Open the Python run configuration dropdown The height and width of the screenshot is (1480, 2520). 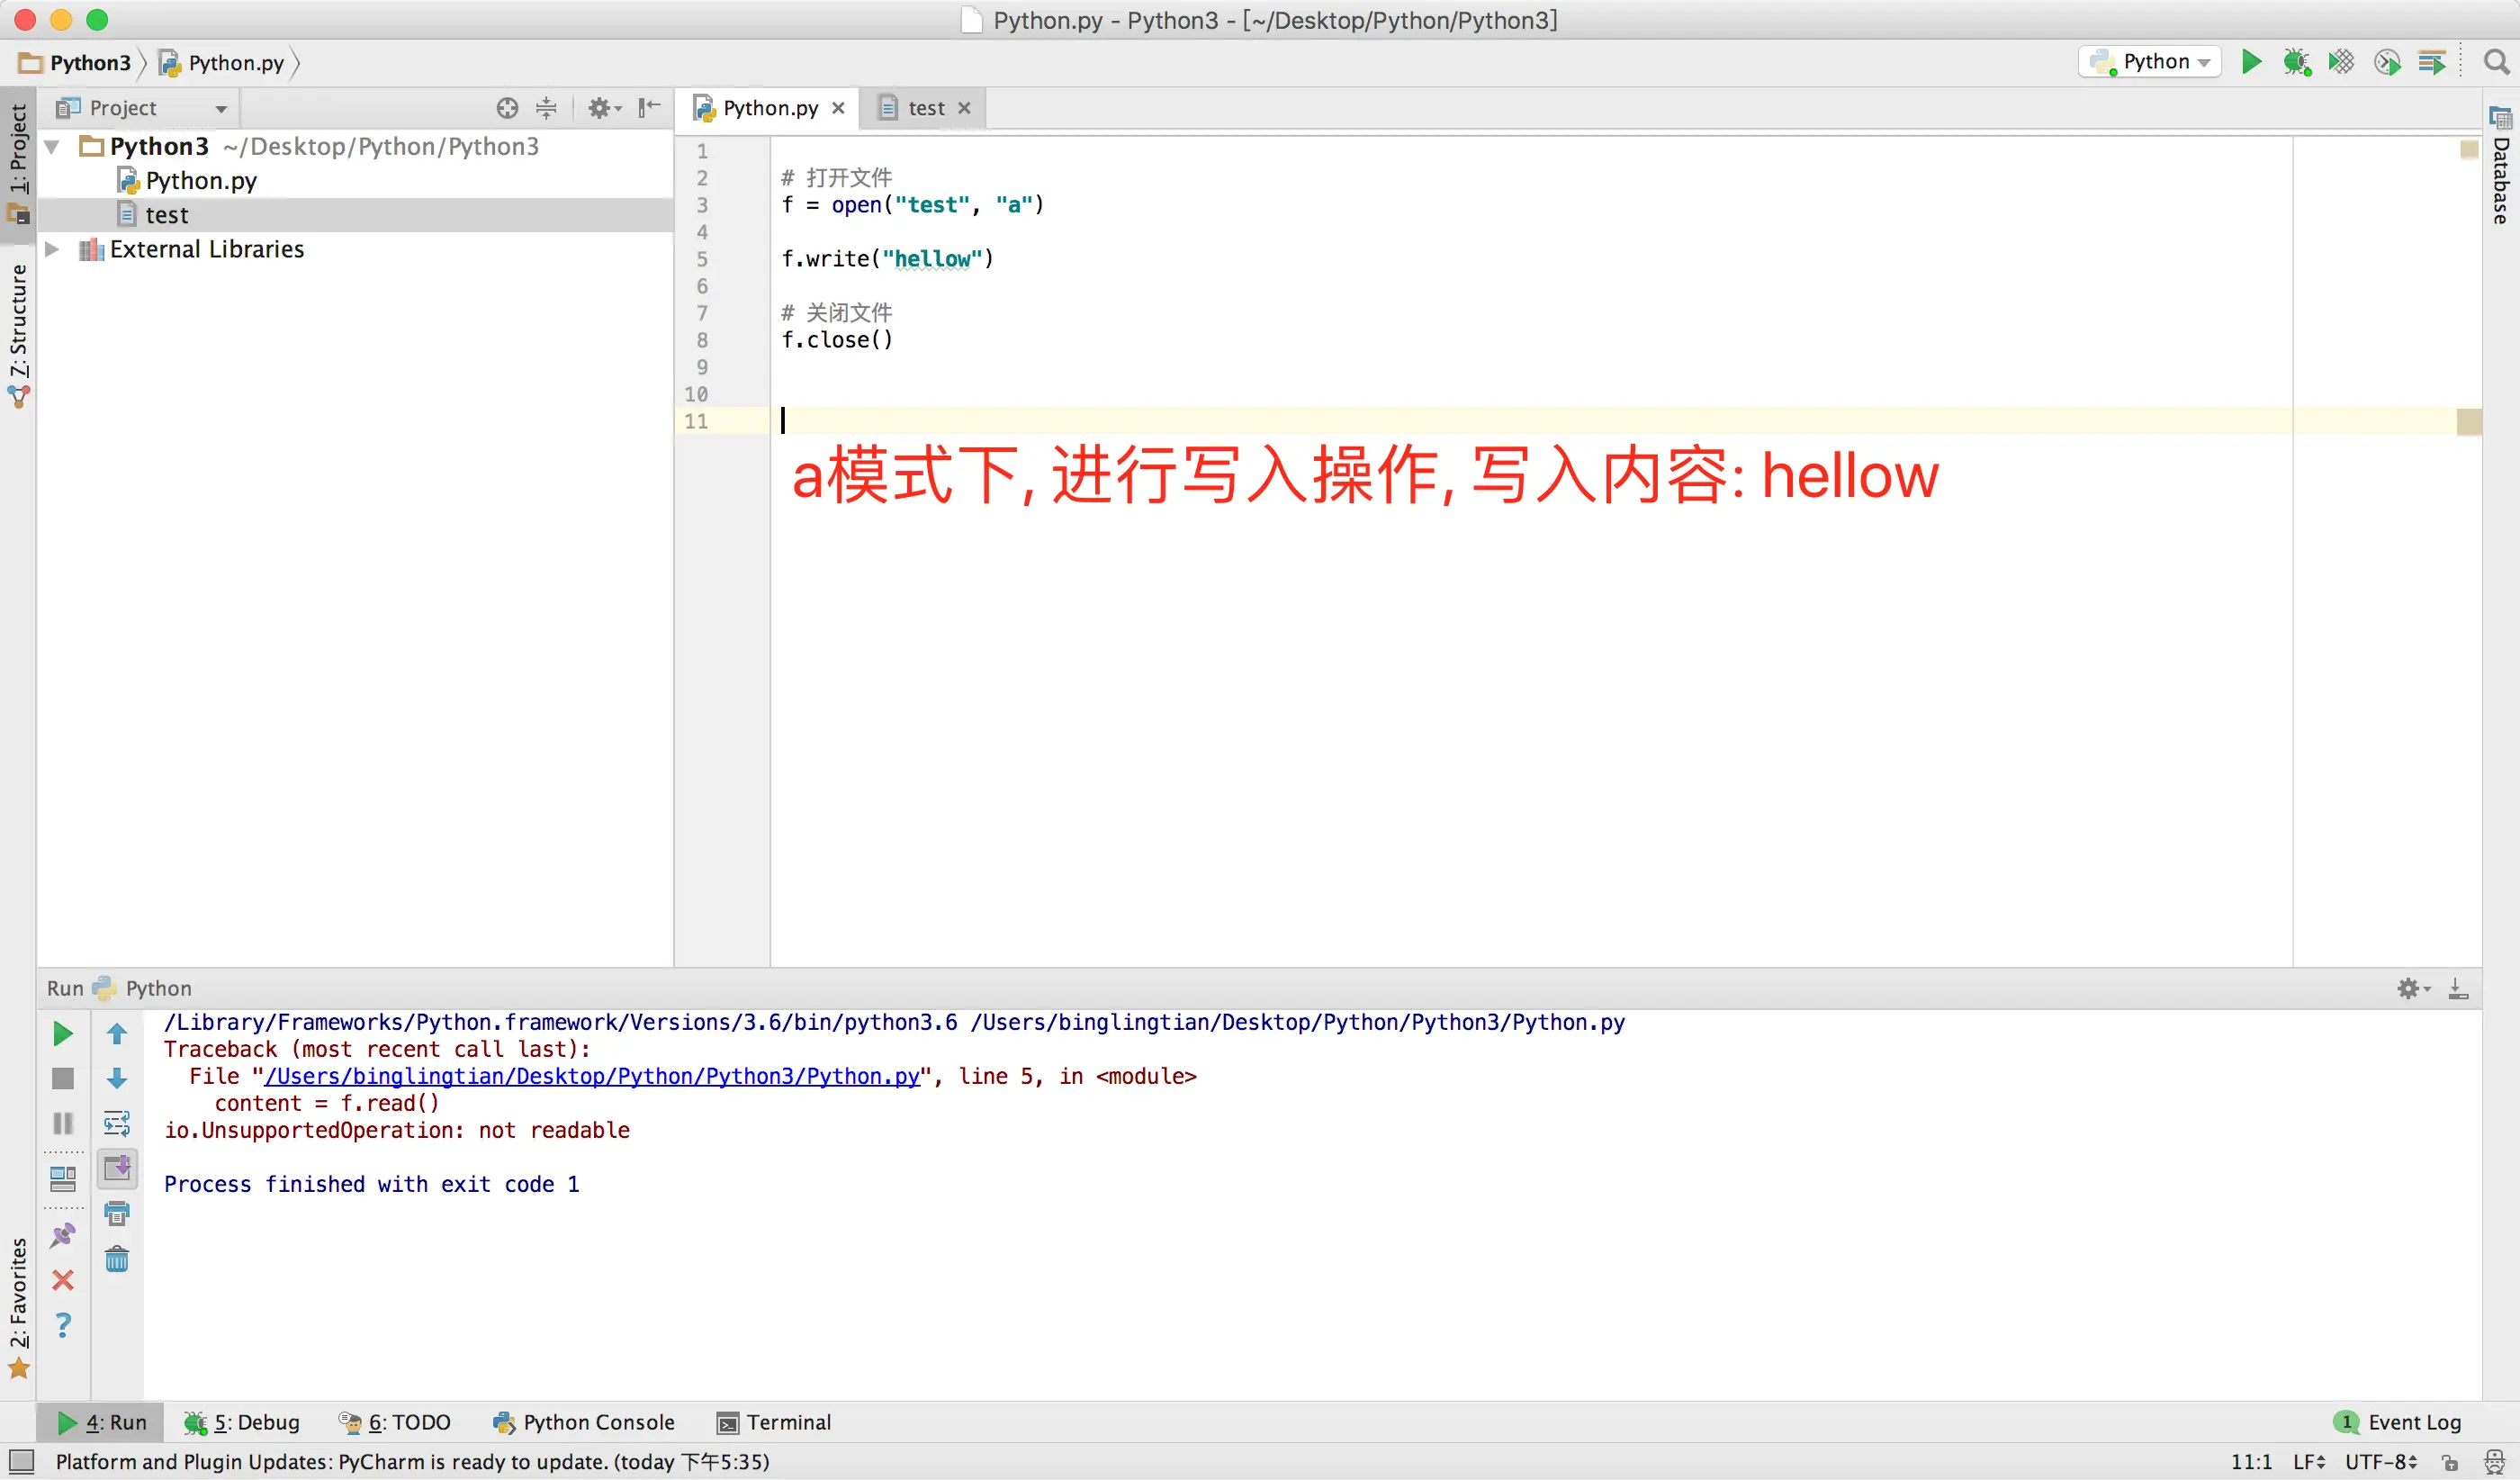2150,62
